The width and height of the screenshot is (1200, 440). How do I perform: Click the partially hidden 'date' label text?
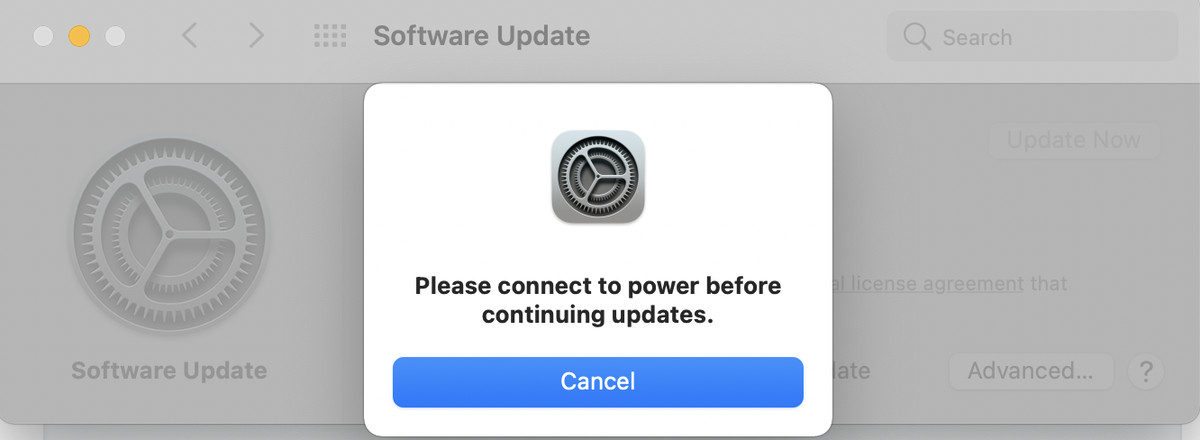click(851, 371)
